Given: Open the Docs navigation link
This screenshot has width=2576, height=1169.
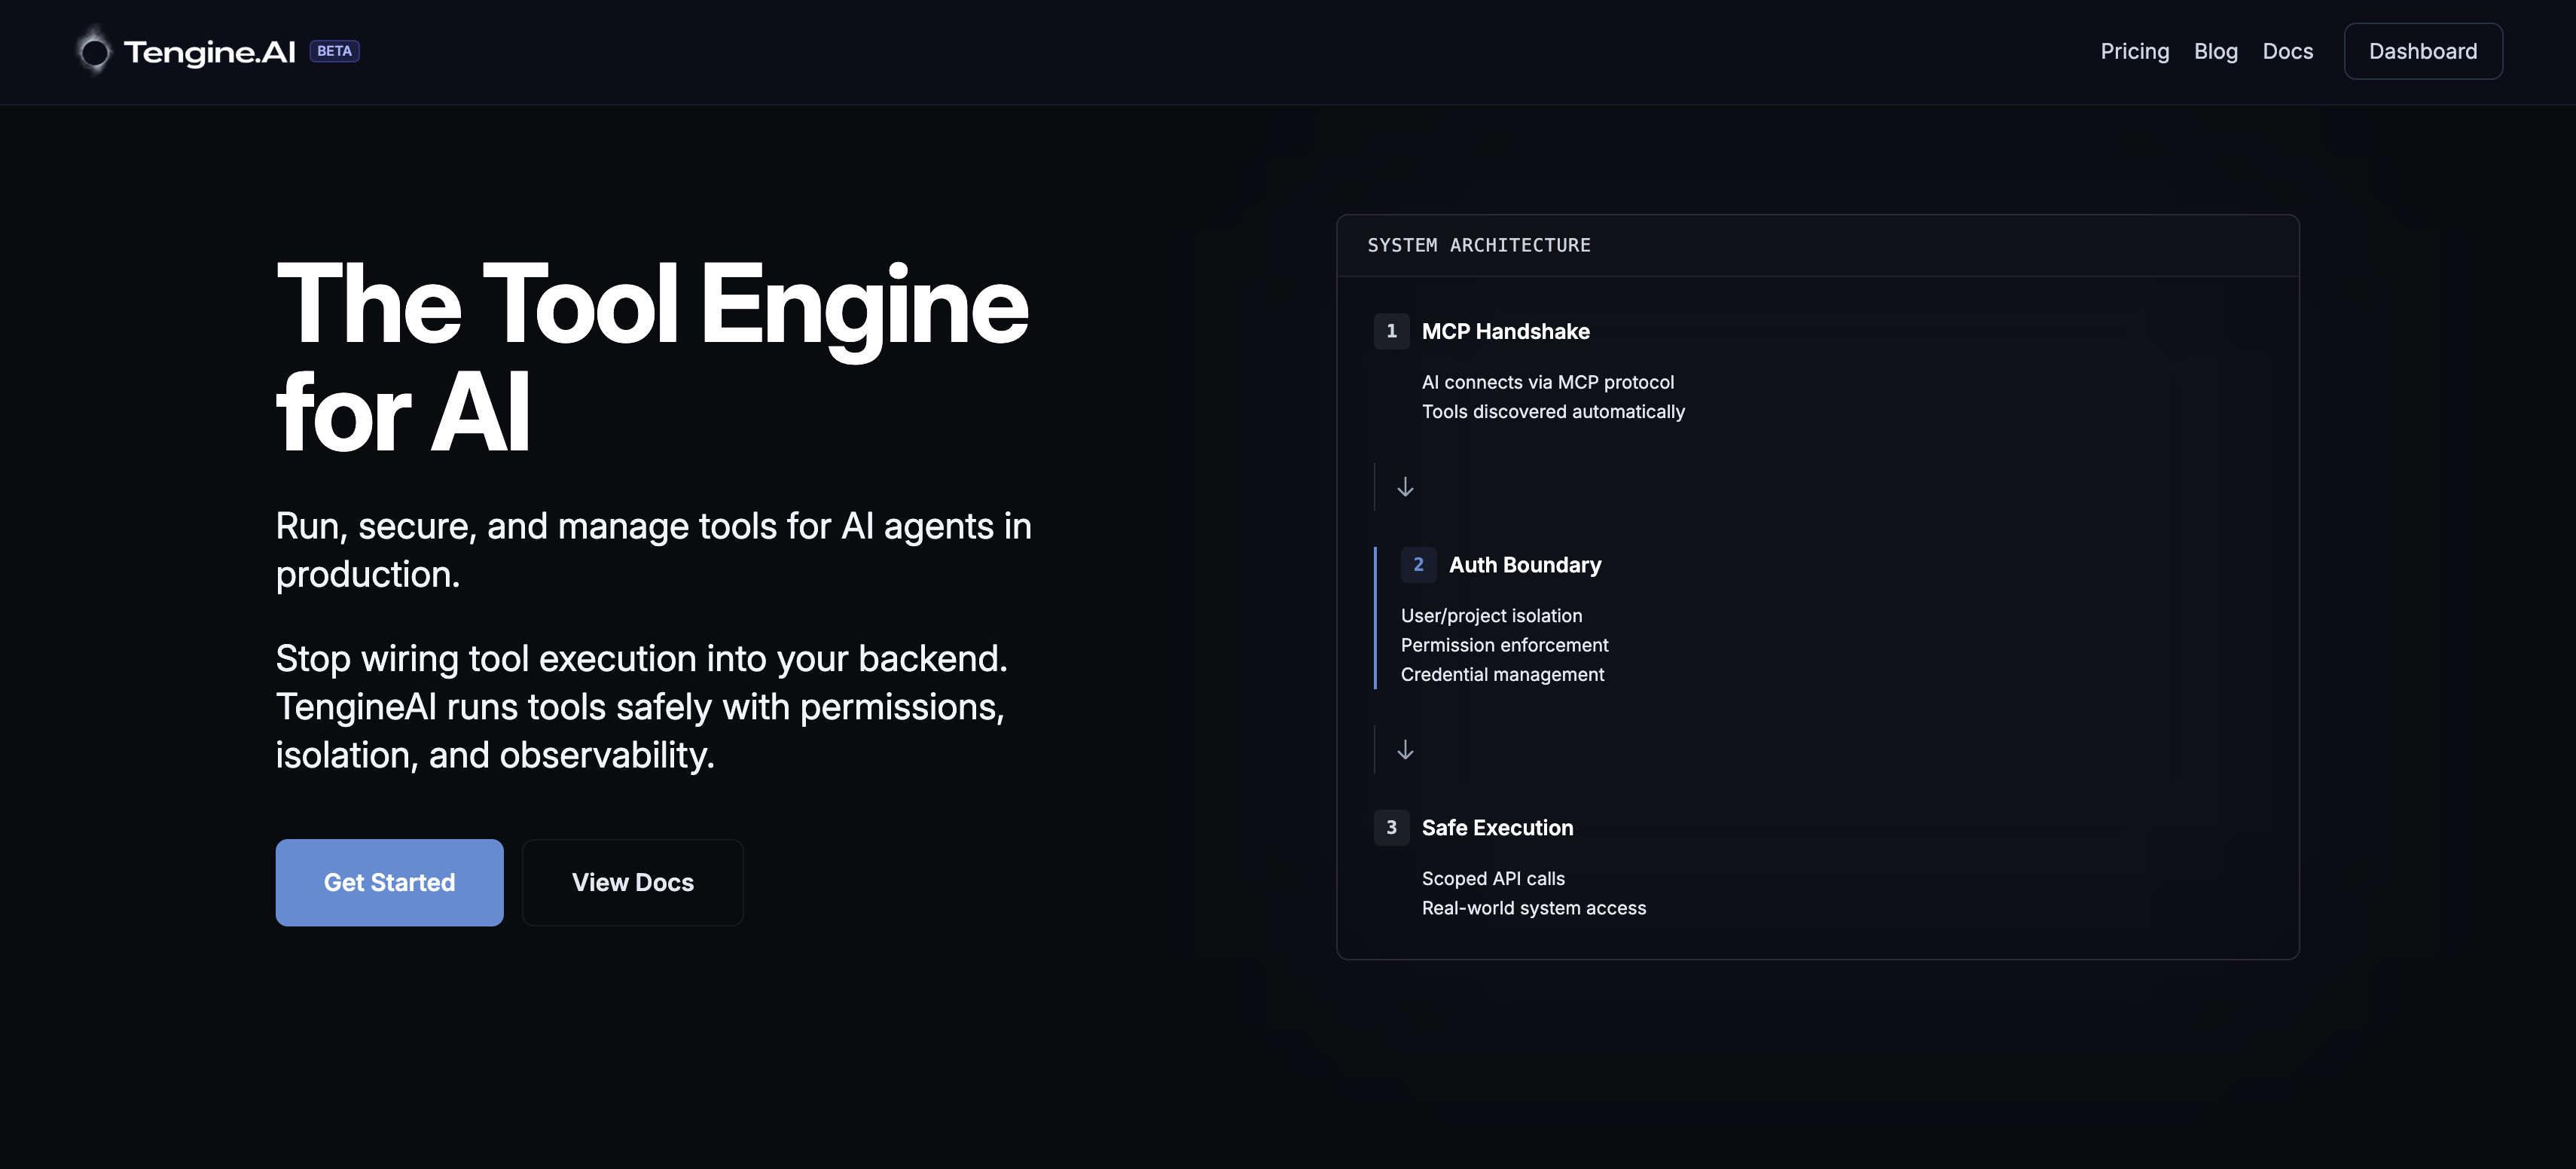Looking at the screenshot, I should 2288,51.
